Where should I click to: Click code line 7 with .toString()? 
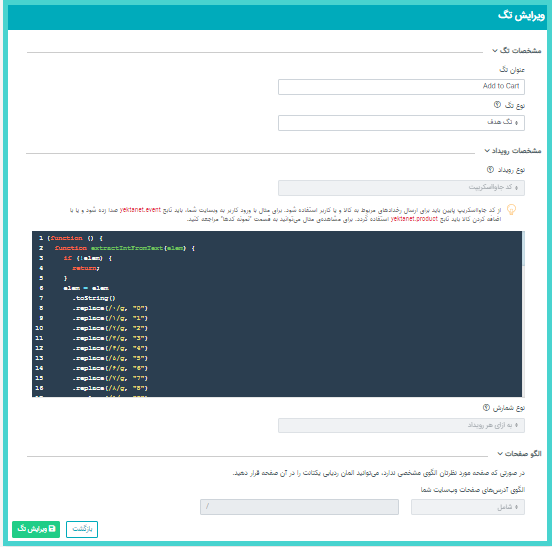[x=94, y=298]
